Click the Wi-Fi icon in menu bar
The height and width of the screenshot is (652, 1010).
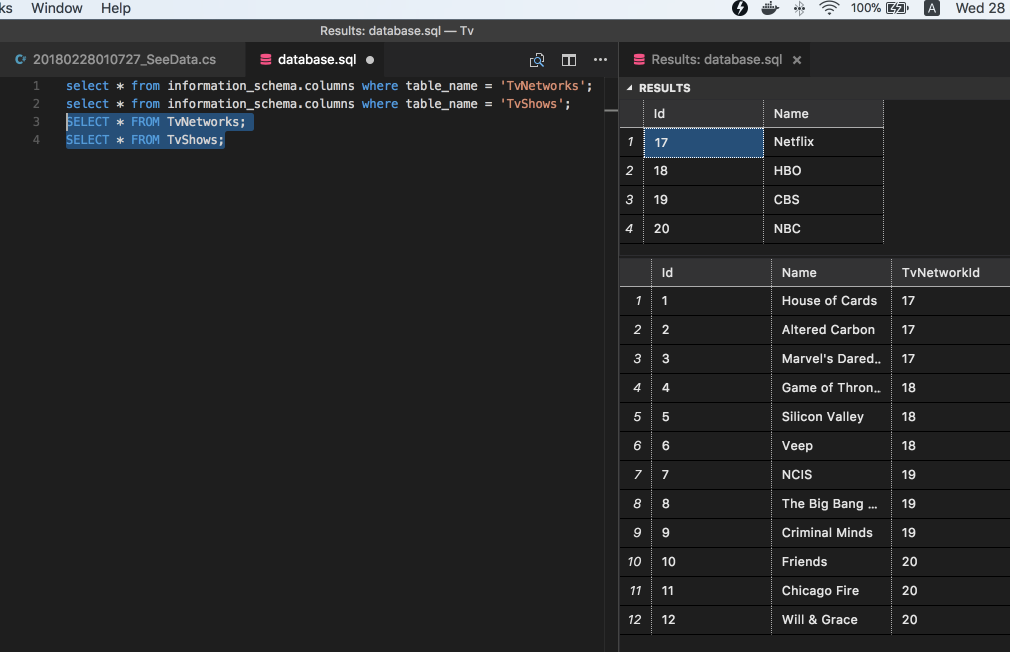point(829,8)
